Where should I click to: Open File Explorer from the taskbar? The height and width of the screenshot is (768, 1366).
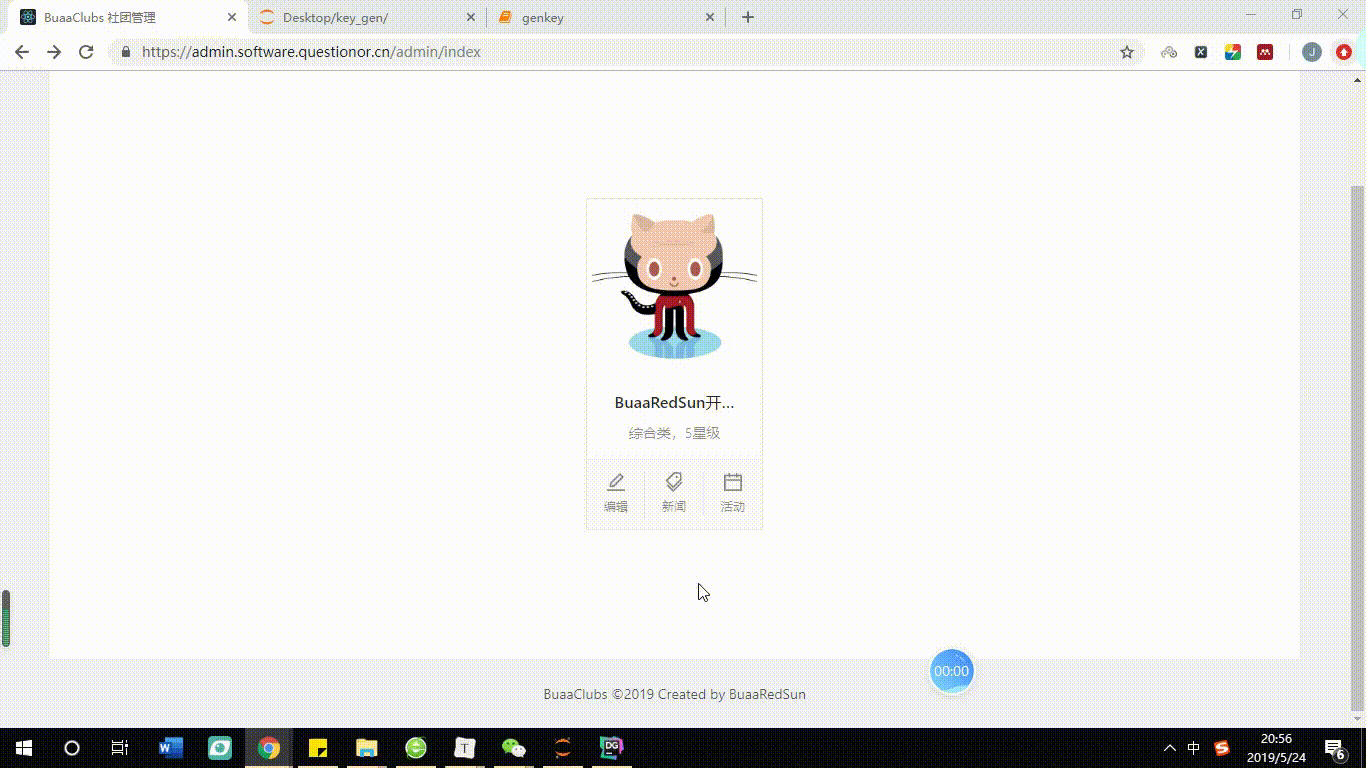(x=367, y=748)
